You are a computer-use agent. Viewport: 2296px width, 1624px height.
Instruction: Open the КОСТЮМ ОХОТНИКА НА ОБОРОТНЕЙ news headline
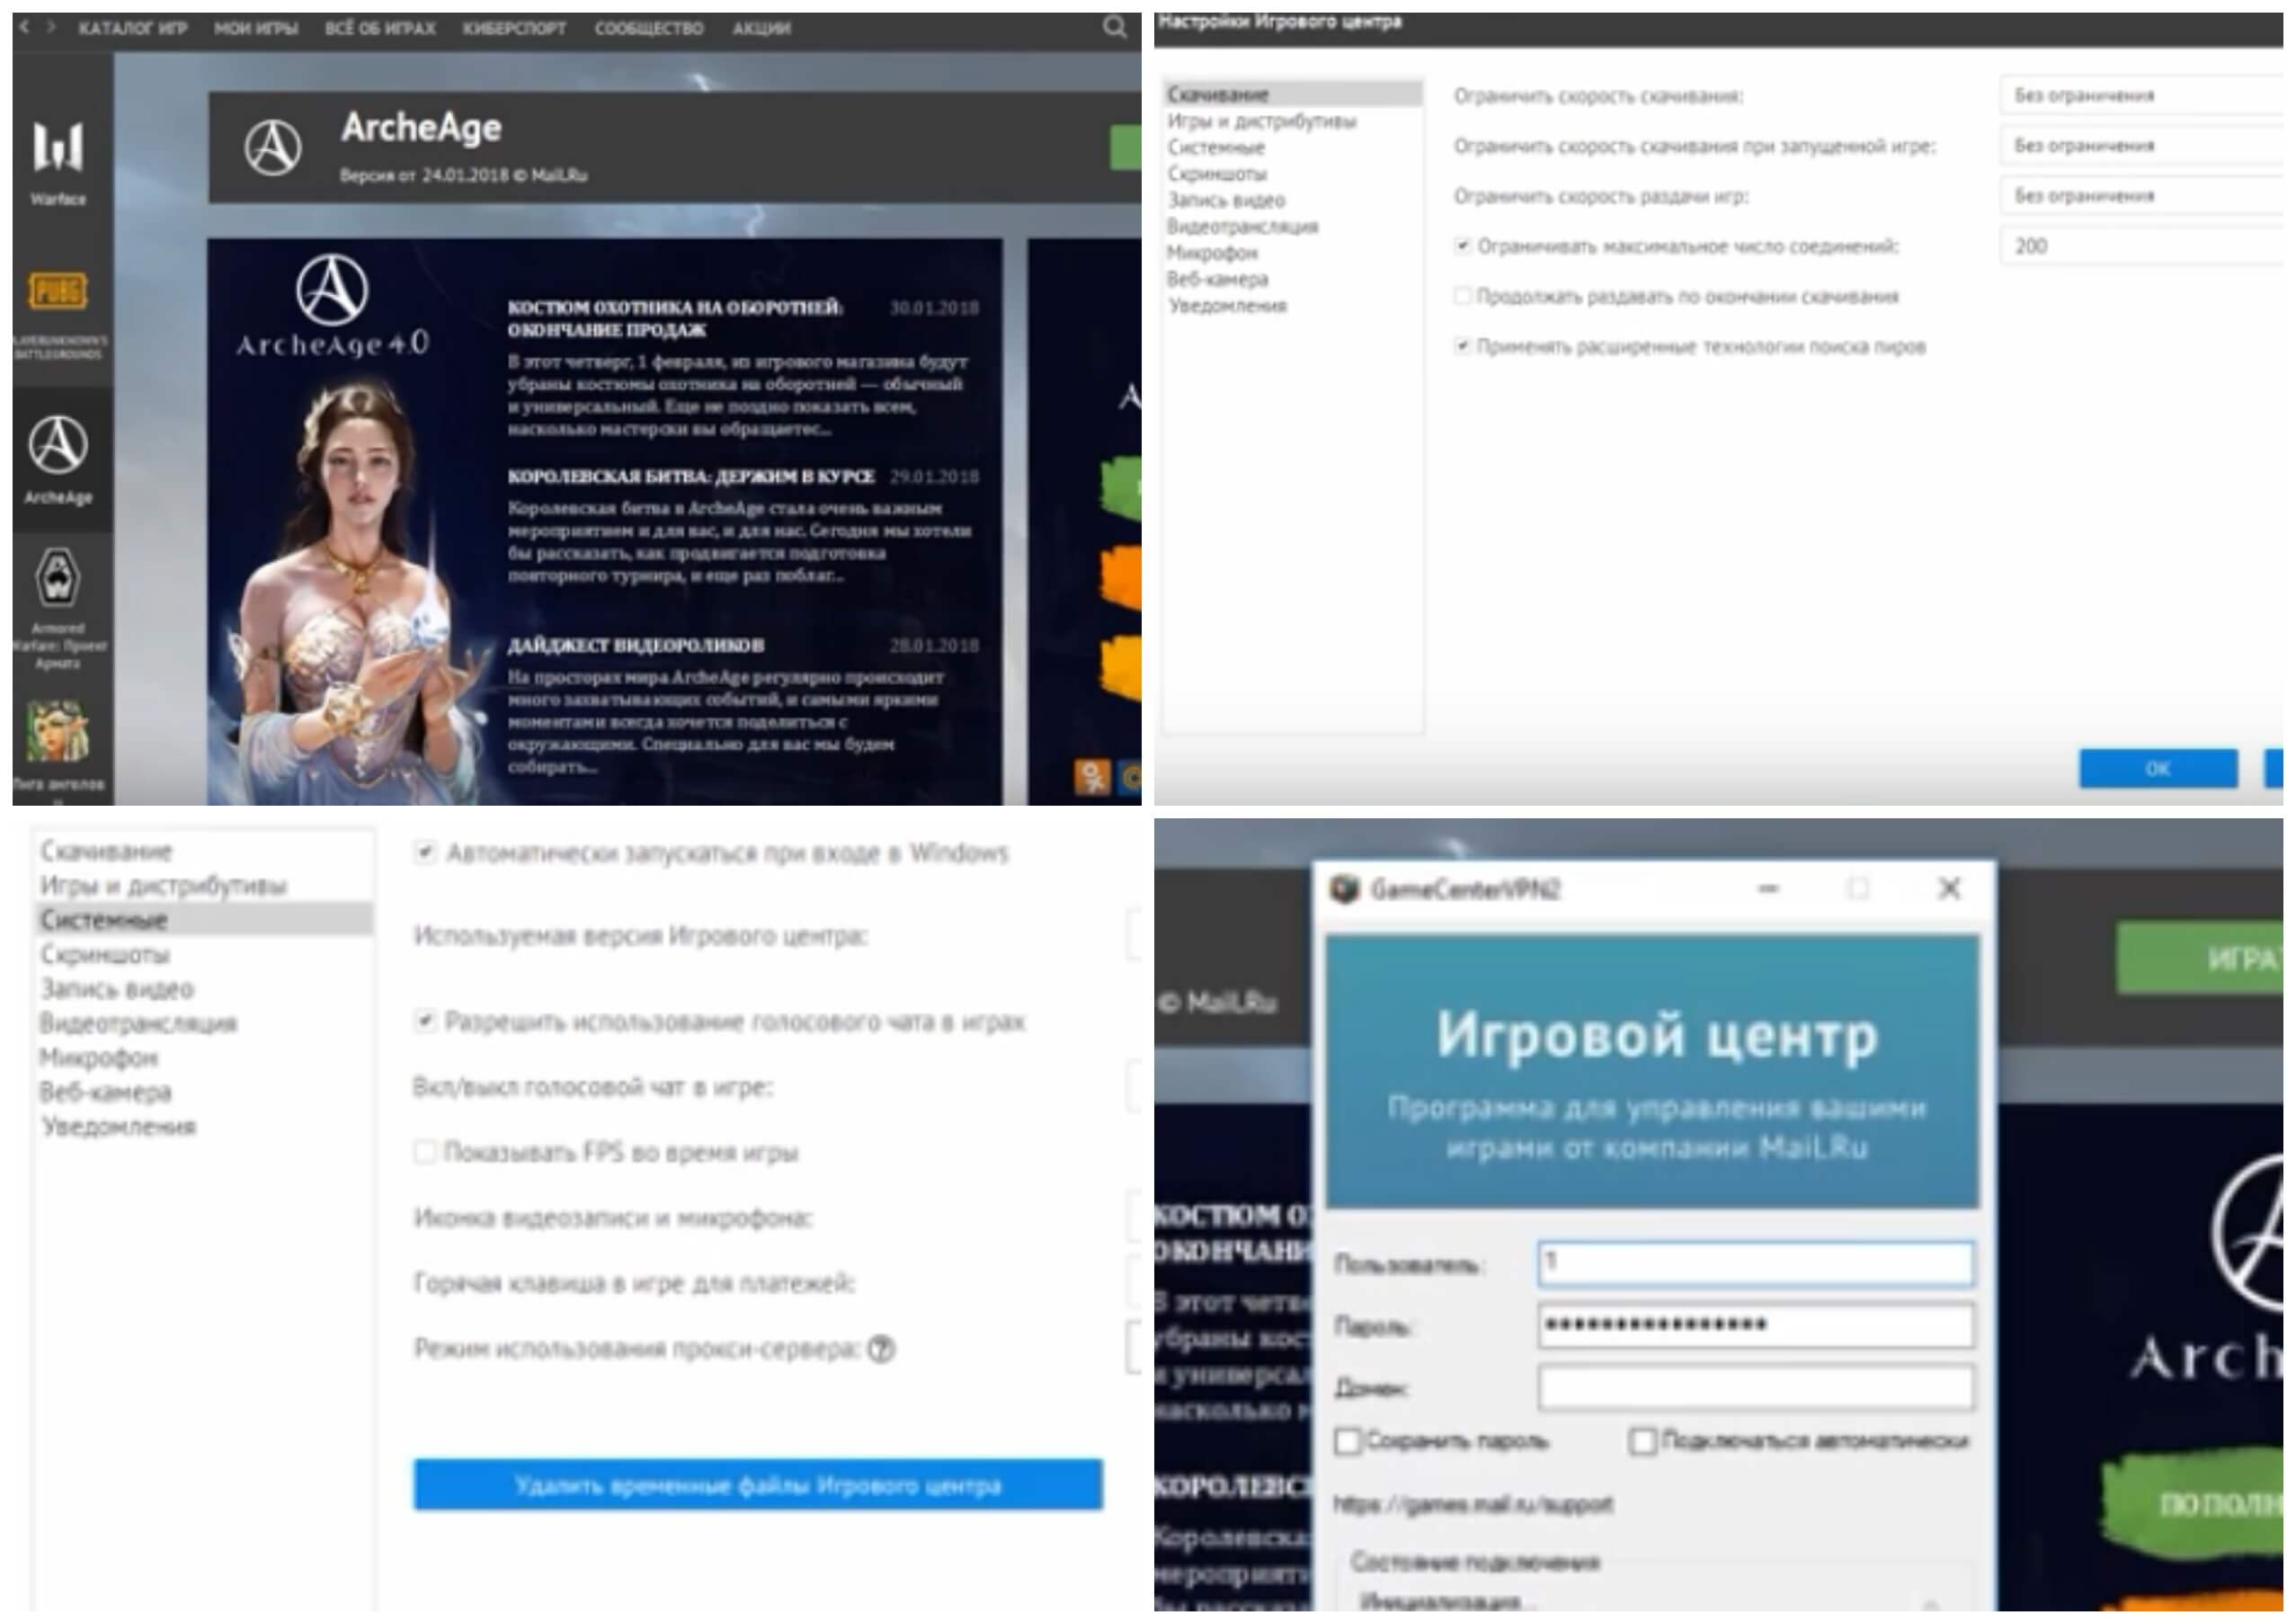click(x=675, y=318)
